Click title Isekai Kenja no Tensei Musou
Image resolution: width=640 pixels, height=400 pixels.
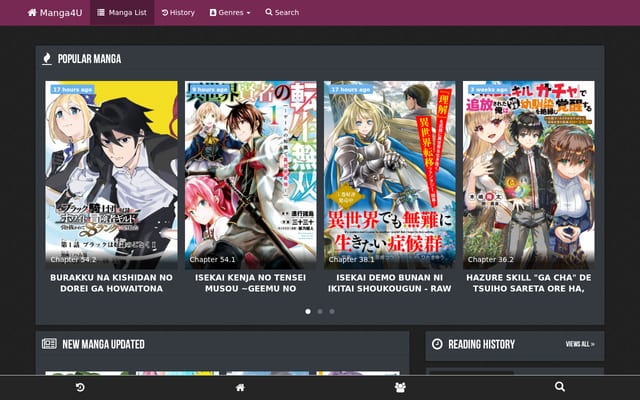coord(250,283)
